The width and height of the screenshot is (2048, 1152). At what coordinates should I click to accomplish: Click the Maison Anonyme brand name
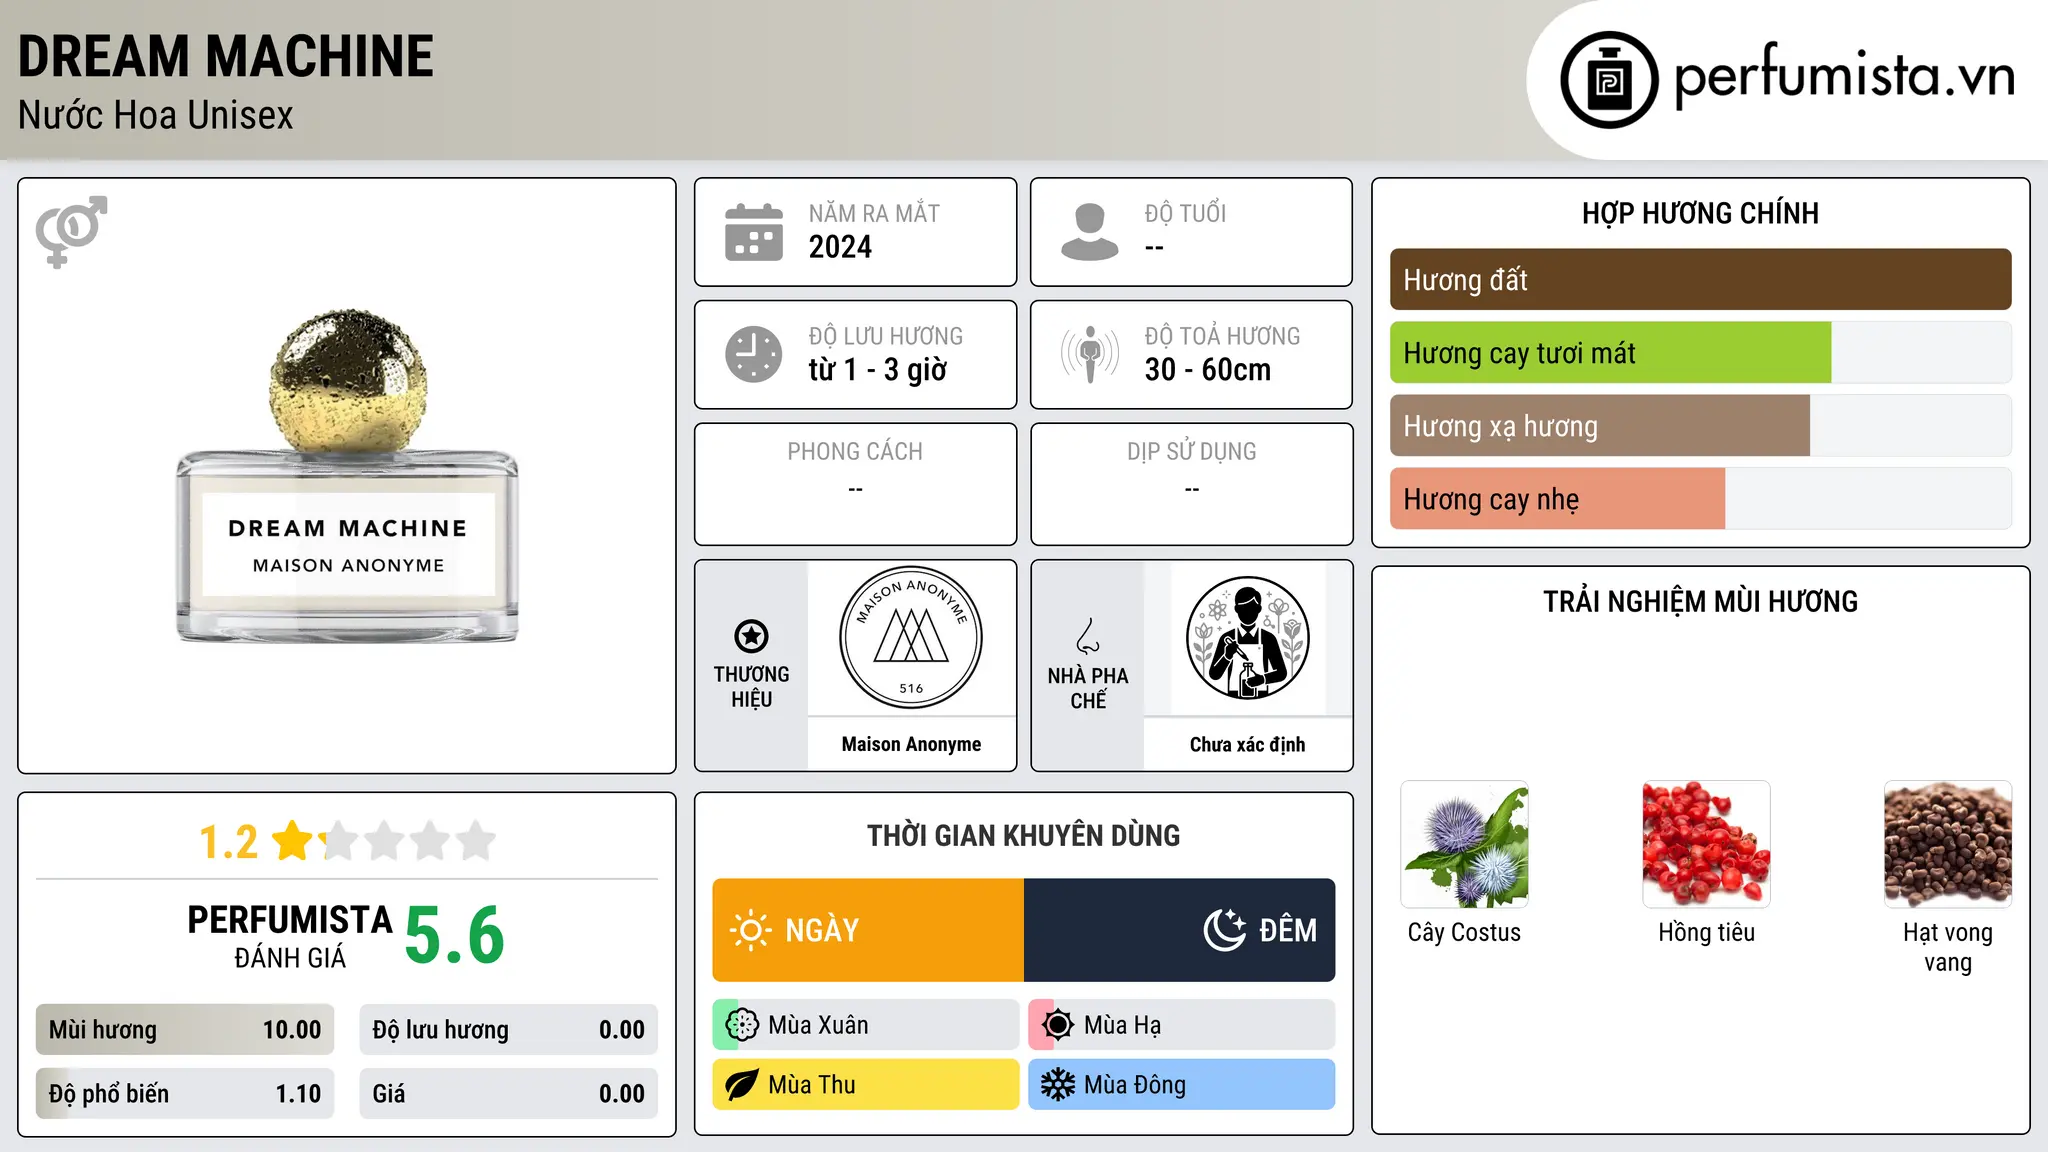[x=911, y=744]
